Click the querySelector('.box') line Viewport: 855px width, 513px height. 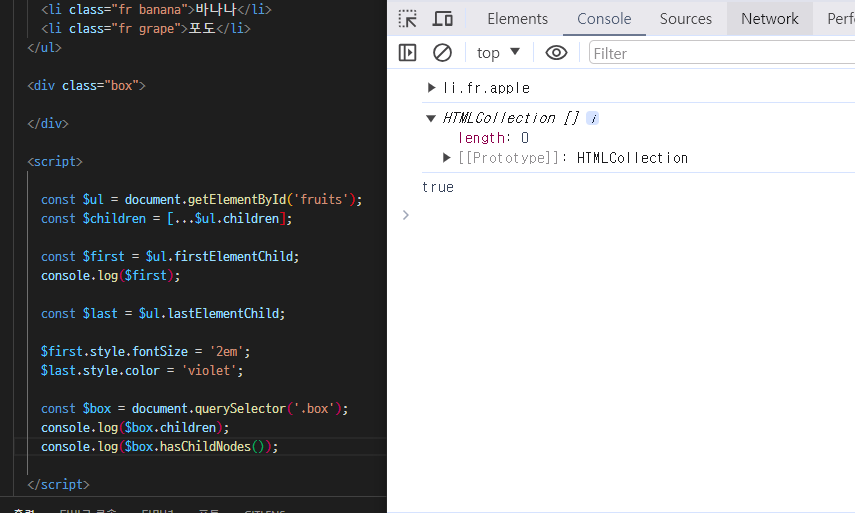coord(195,408)
